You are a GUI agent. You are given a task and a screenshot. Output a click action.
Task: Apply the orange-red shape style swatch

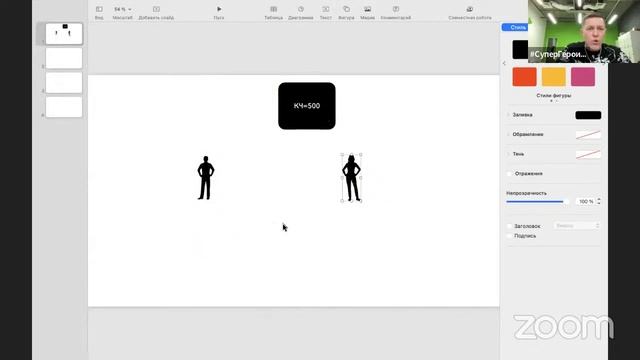click(524, 77)
